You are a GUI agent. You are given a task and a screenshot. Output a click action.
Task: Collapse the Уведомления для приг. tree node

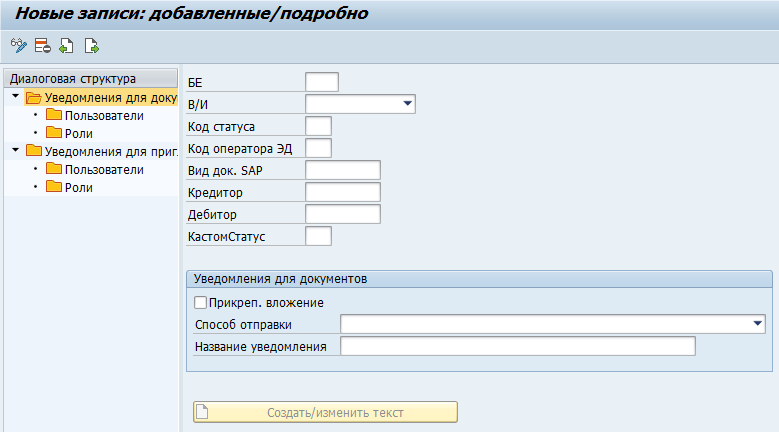(x=15, y=151)
